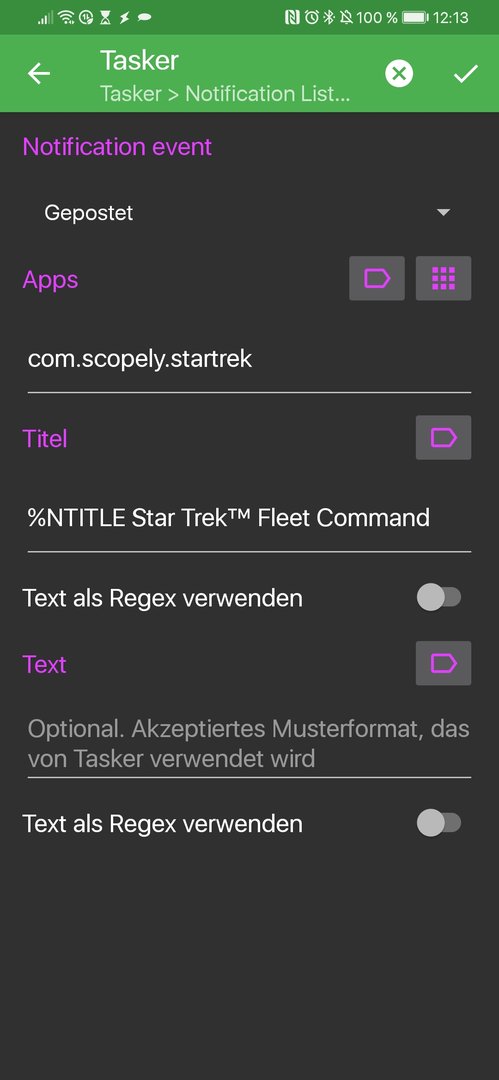Tap the Tasker header title
This screenshot has height=1080, width=499.
(139, 61)
